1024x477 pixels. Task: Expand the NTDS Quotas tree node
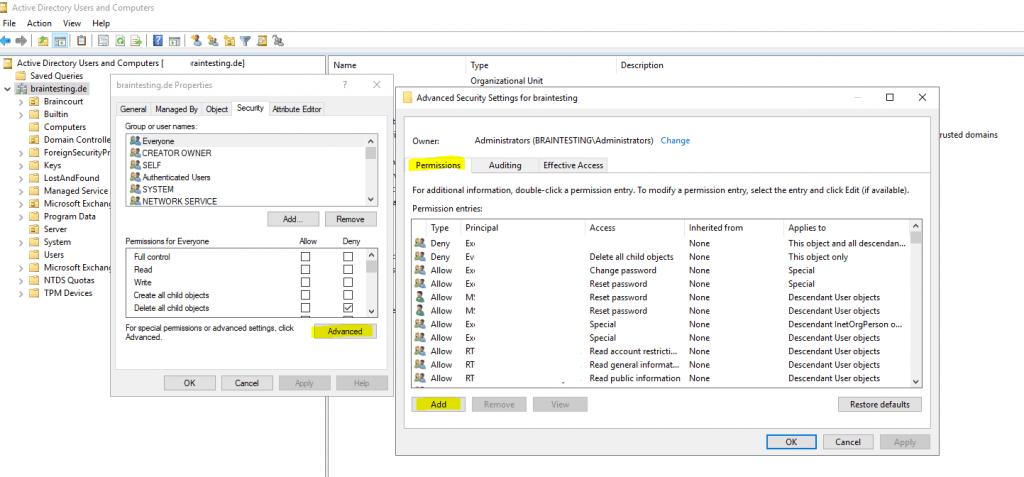pyautogui.click(x=20, y=280)
